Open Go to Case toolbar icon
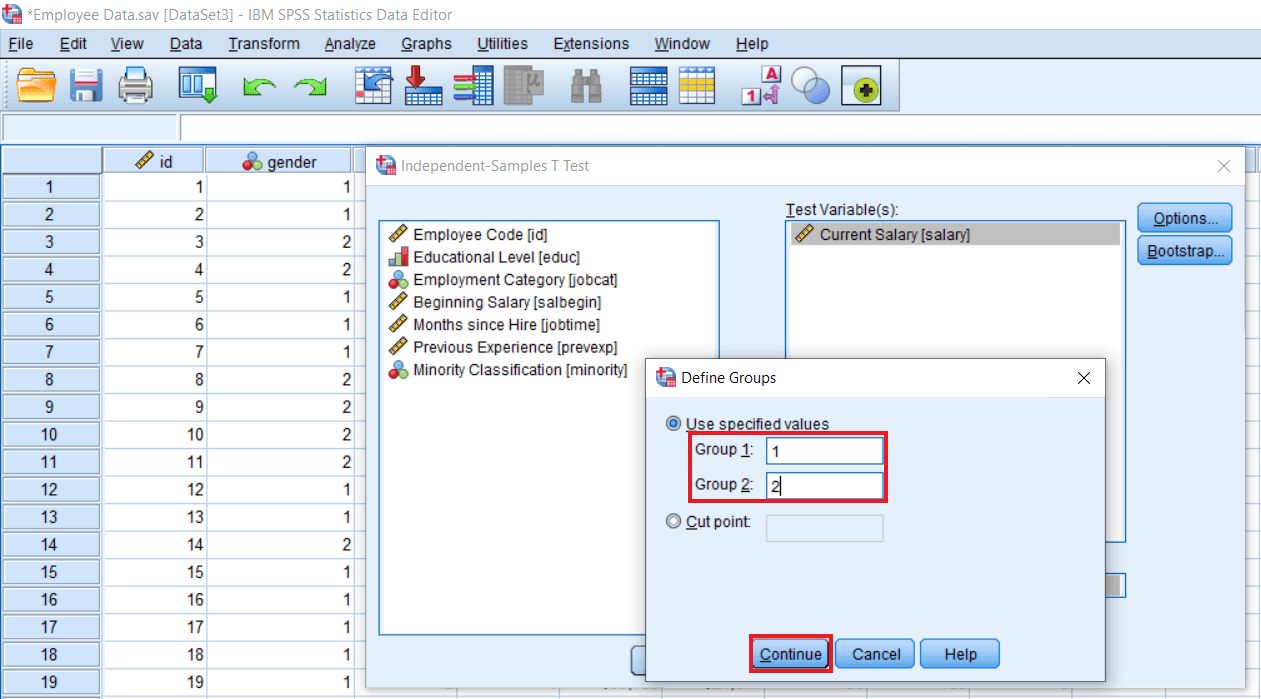The image size is (1261, 699). click(374, 87)
